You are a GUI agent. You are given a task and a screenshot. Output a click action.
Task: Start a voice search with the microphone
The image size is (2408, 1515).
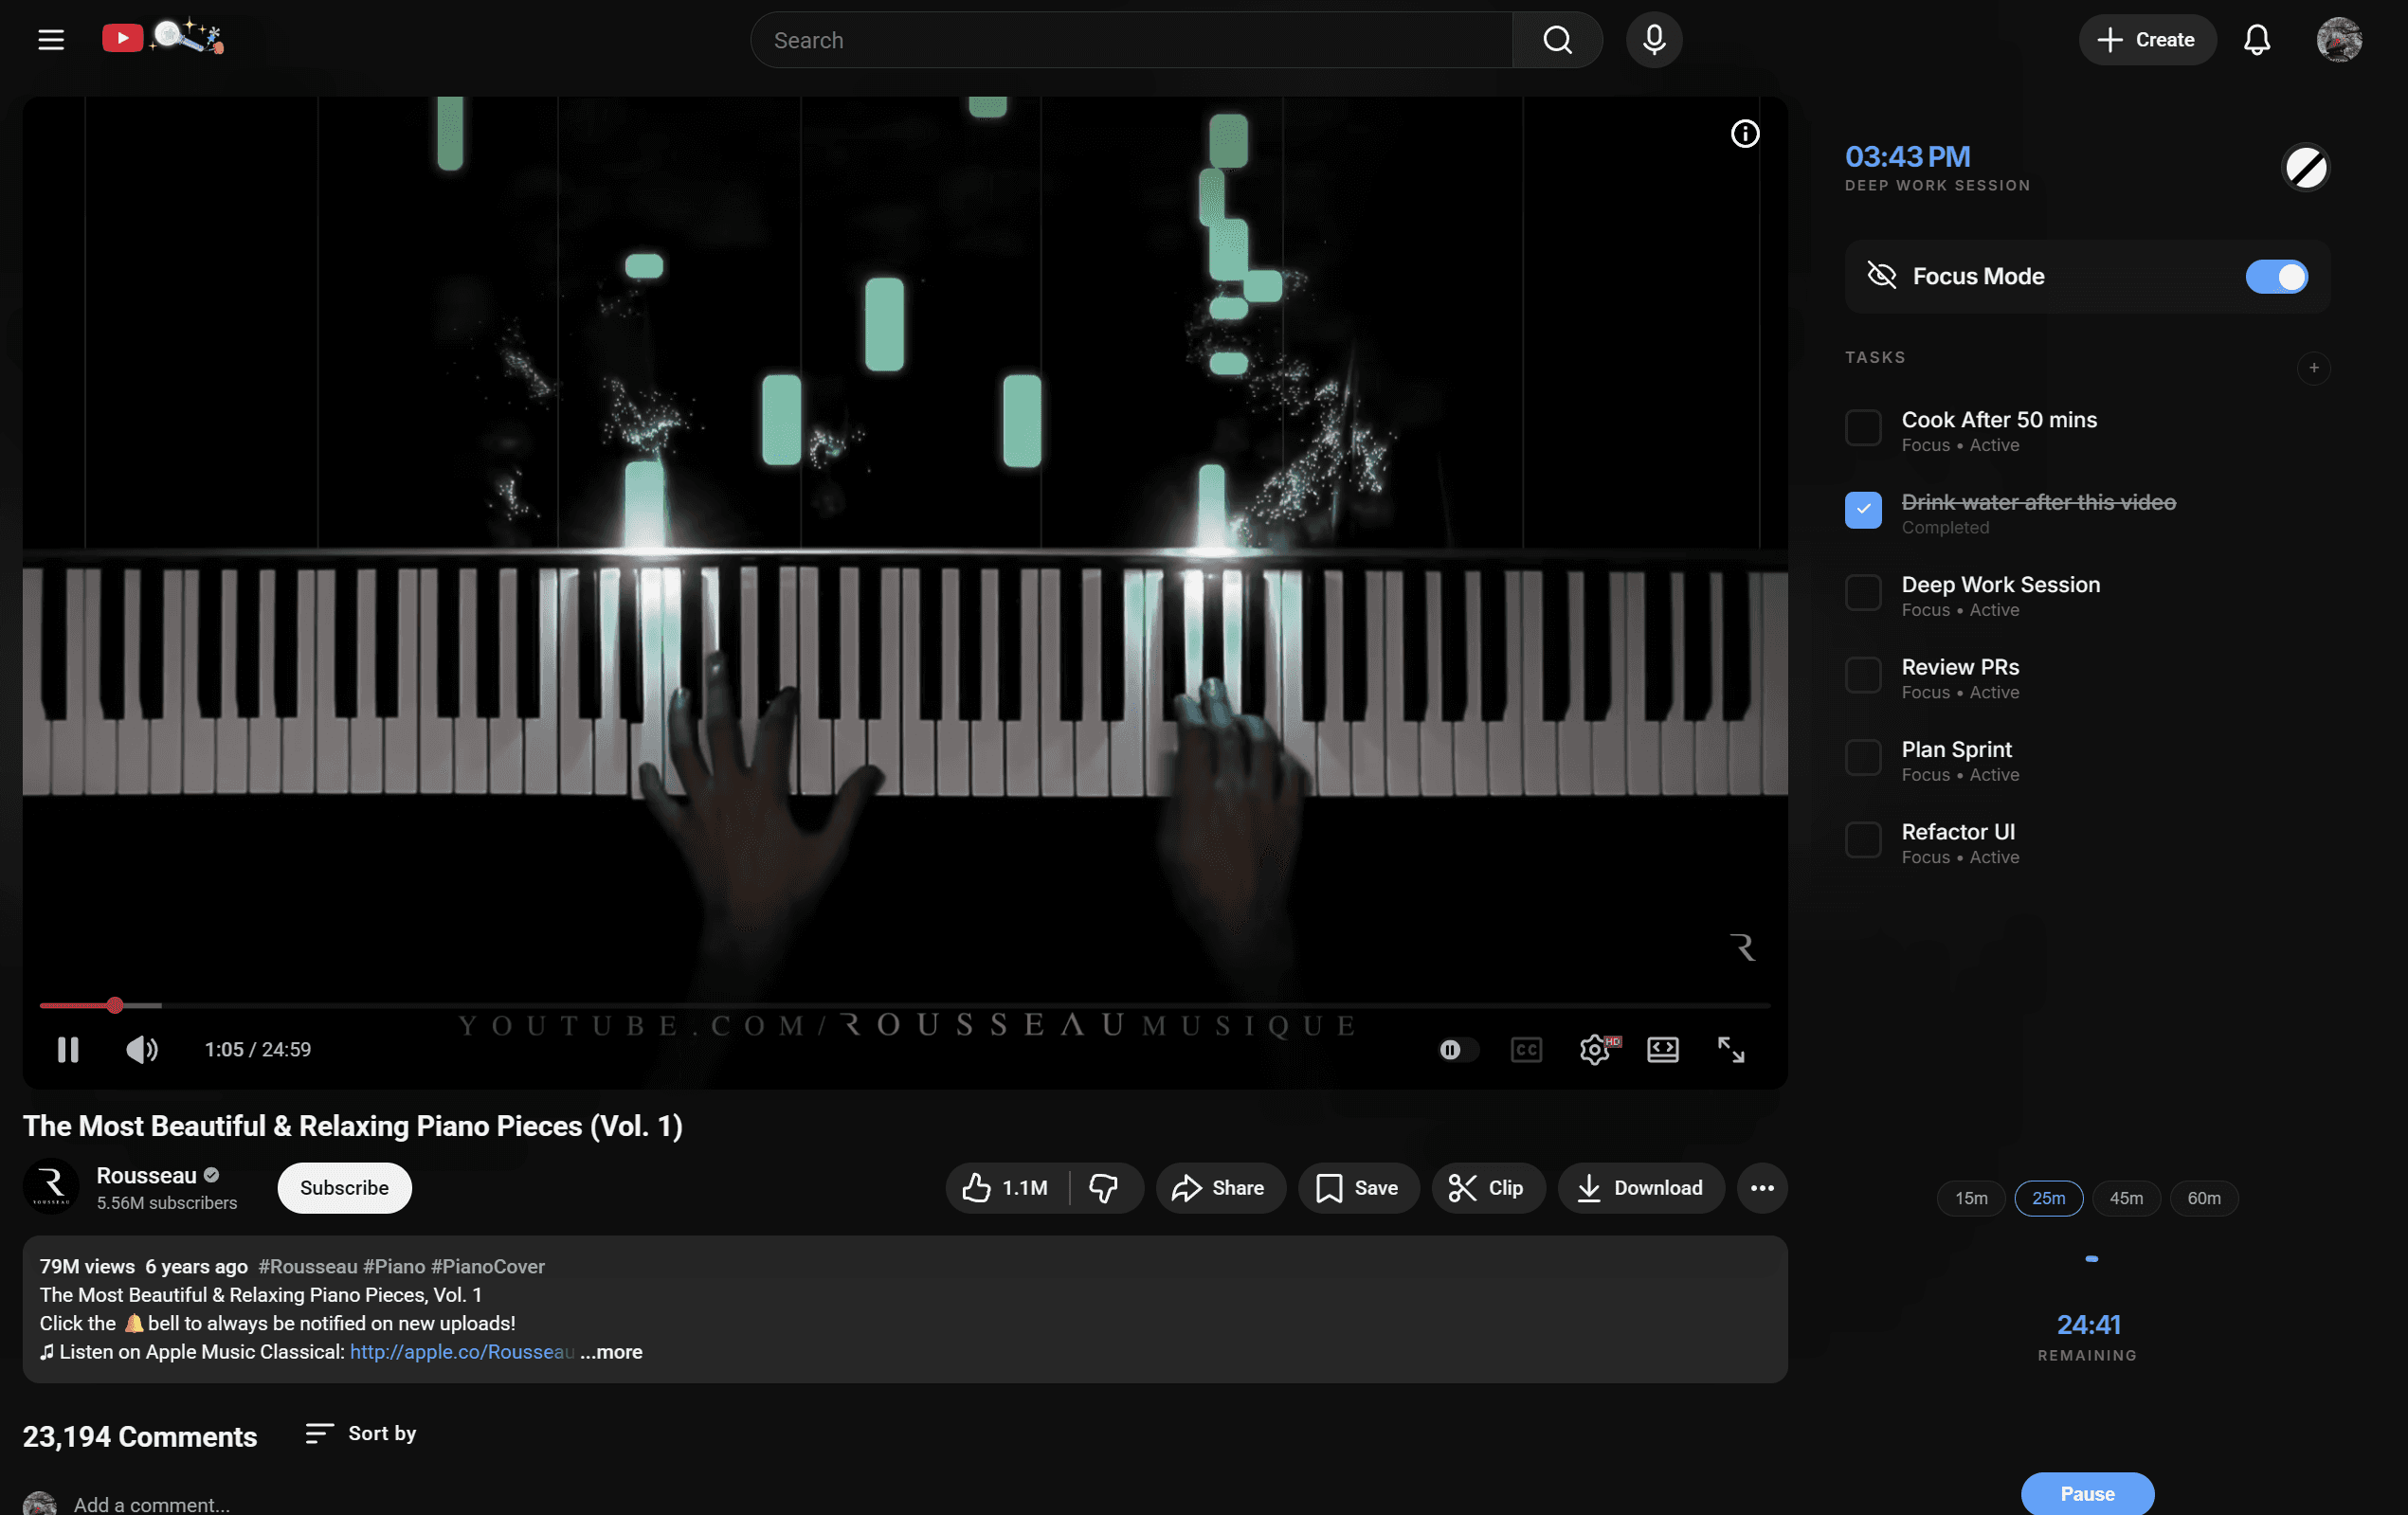point(1652,40)
